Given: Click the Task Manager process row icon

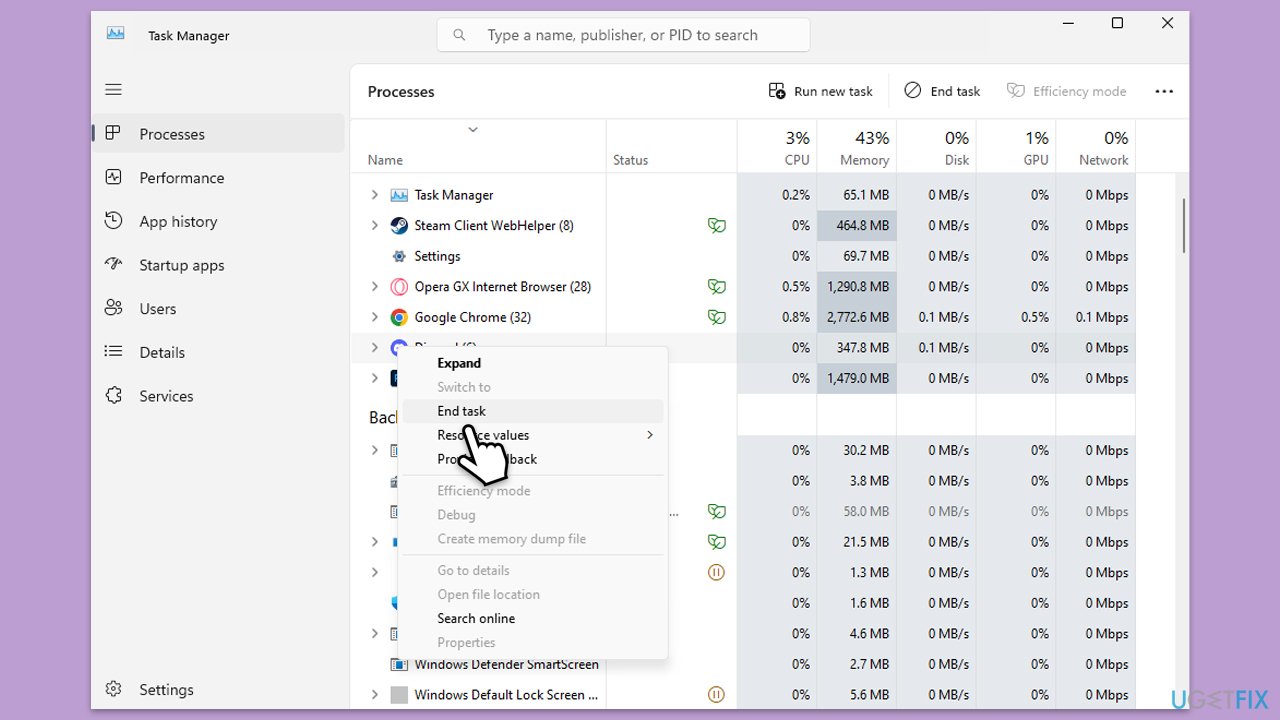Looking at the screenshot, I should click(x=399, y=195).
